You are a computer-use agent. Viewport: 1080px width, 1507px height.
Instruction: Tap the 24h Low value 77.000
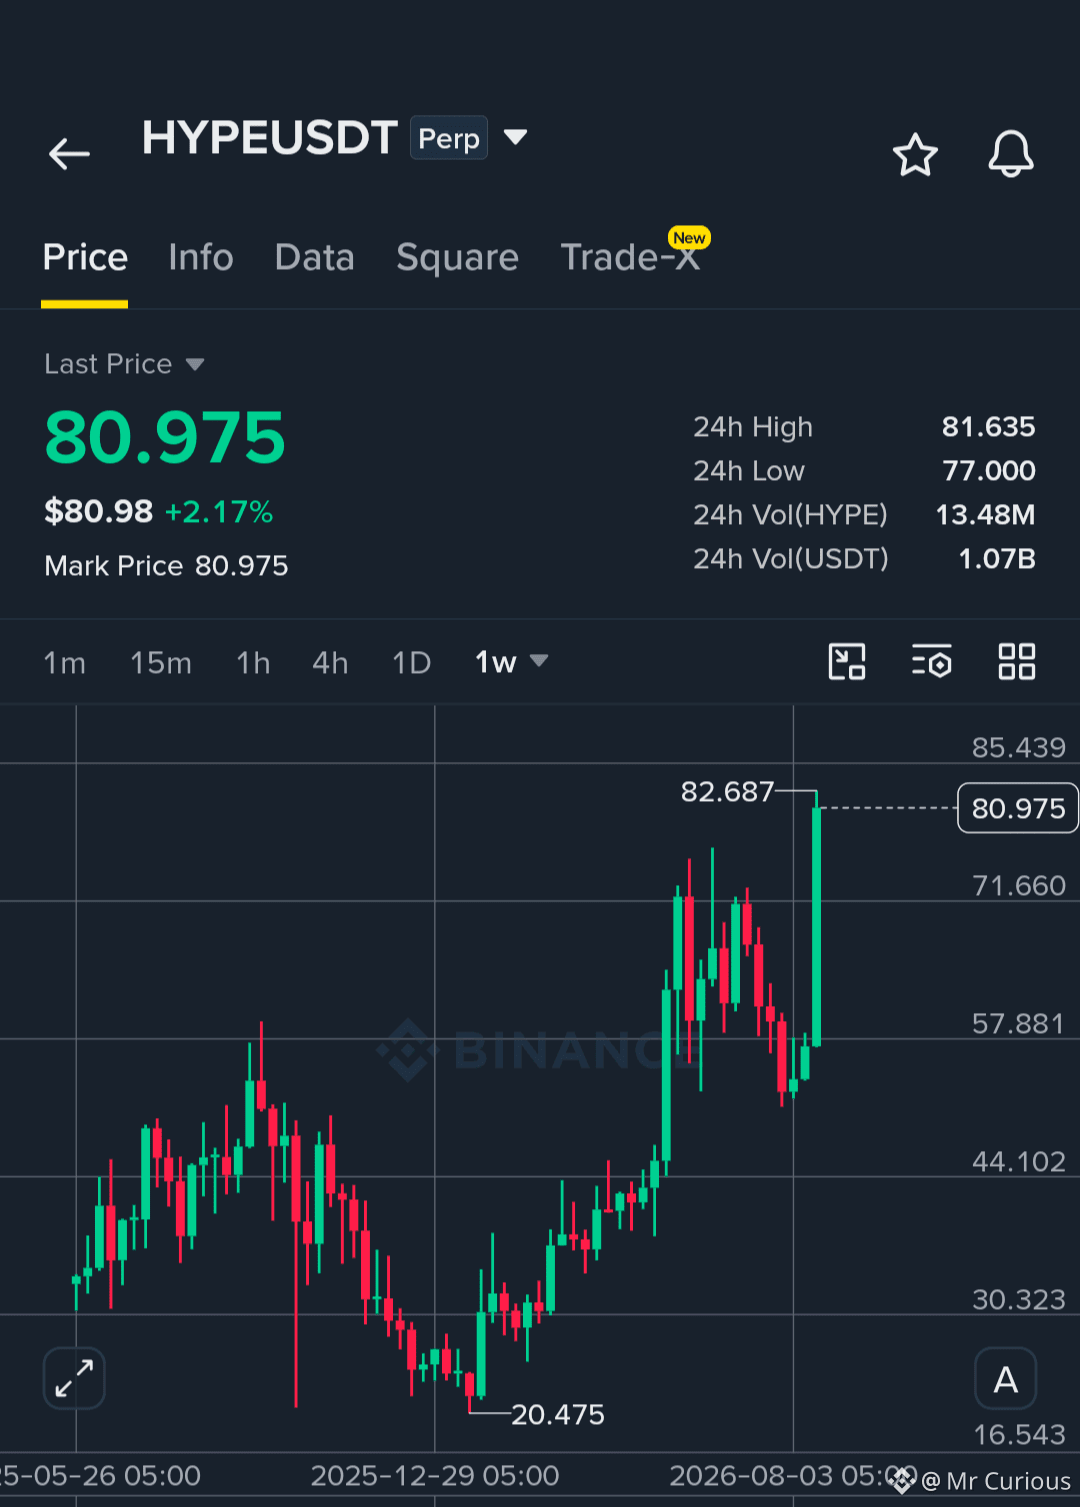point(989,471)
